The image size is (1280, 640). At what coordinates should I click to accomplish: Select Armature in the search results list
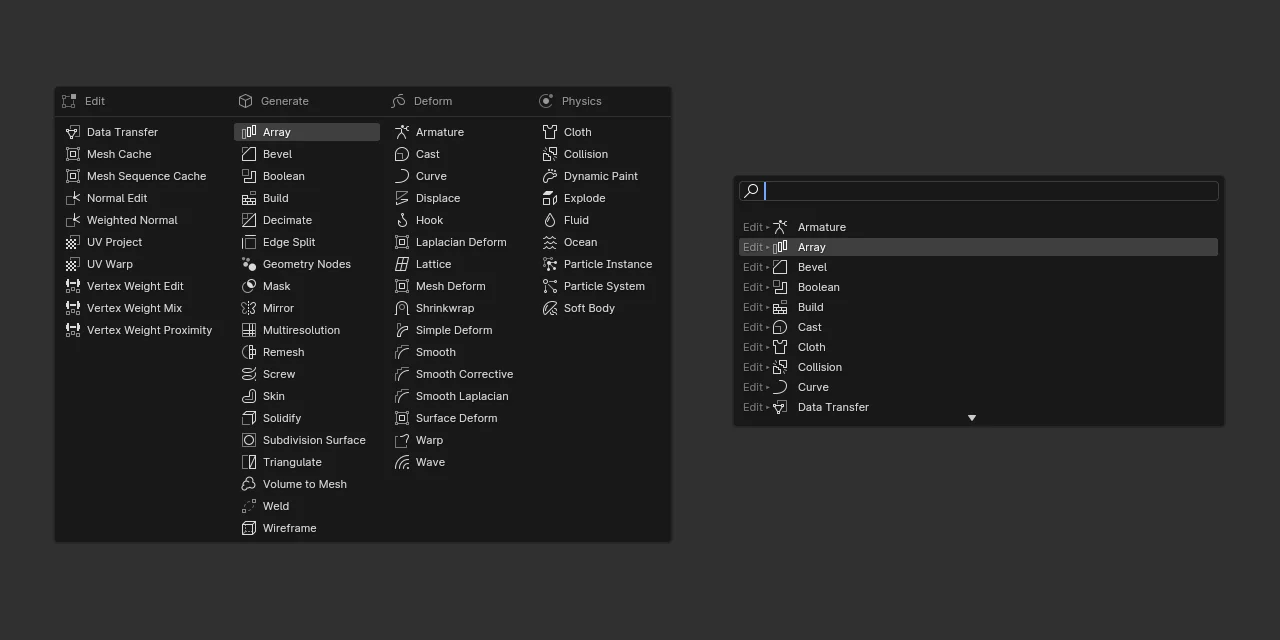coord(821,227)
